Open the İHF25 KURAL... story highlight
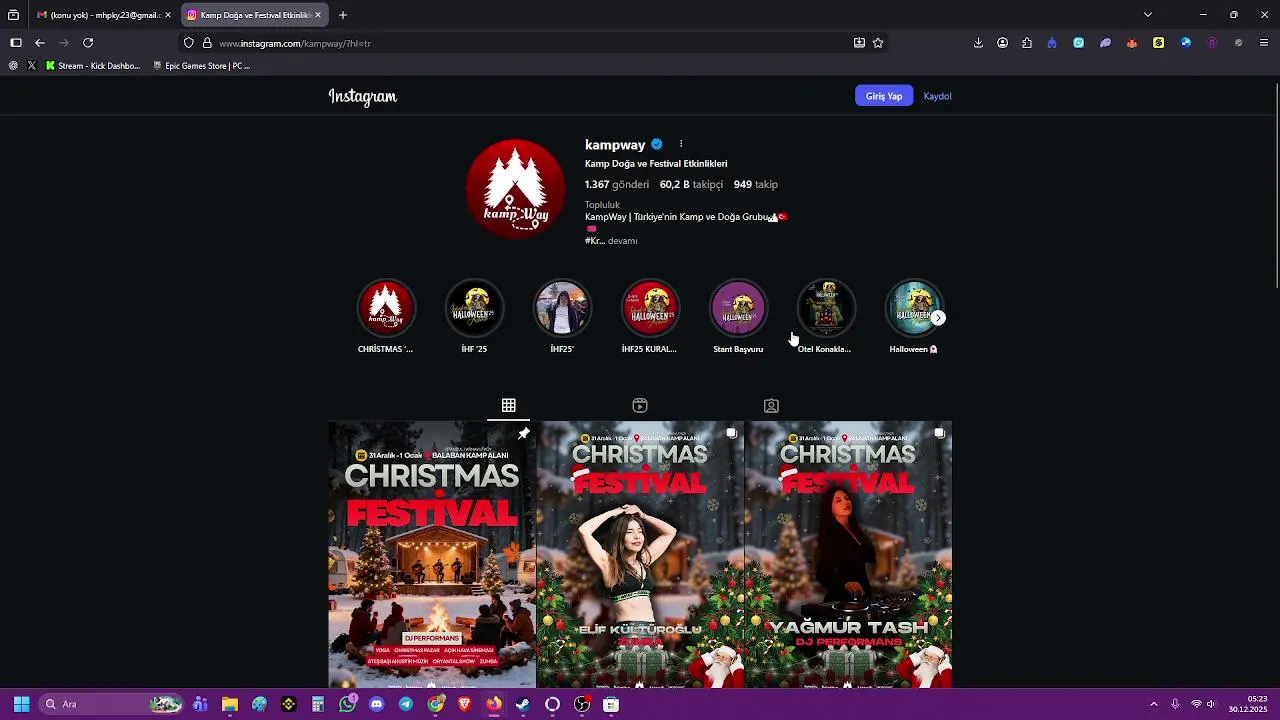Screen dimensions: 1280x720 pyautogui.click(x=650, y=308)
